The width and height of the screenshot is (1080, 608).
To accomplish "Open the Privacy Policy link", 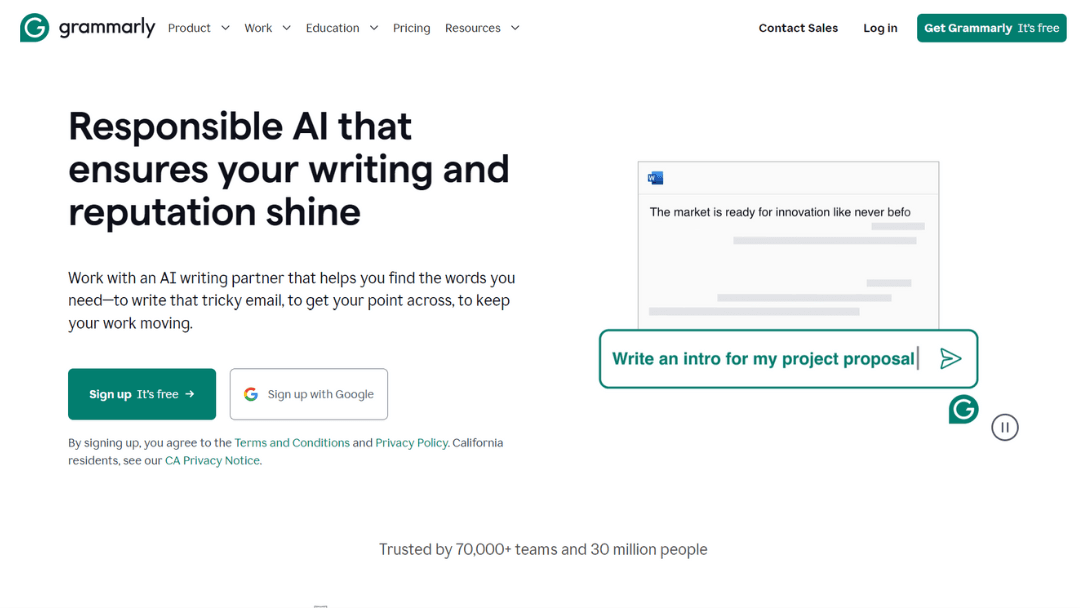I will click(411, 443).
